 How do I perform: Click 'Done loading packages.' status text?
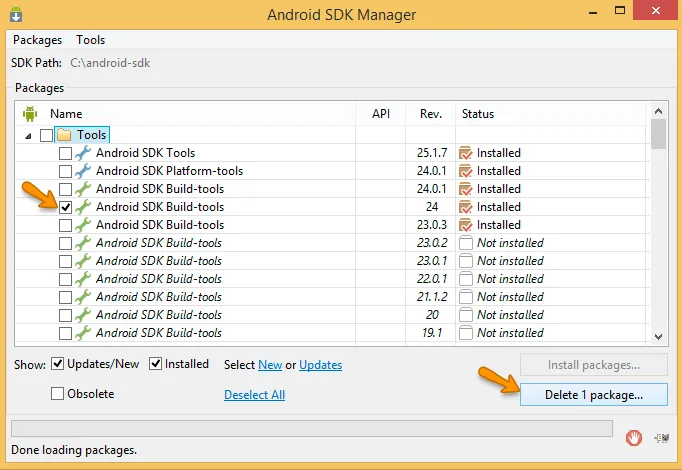click(x=74, y=450)
